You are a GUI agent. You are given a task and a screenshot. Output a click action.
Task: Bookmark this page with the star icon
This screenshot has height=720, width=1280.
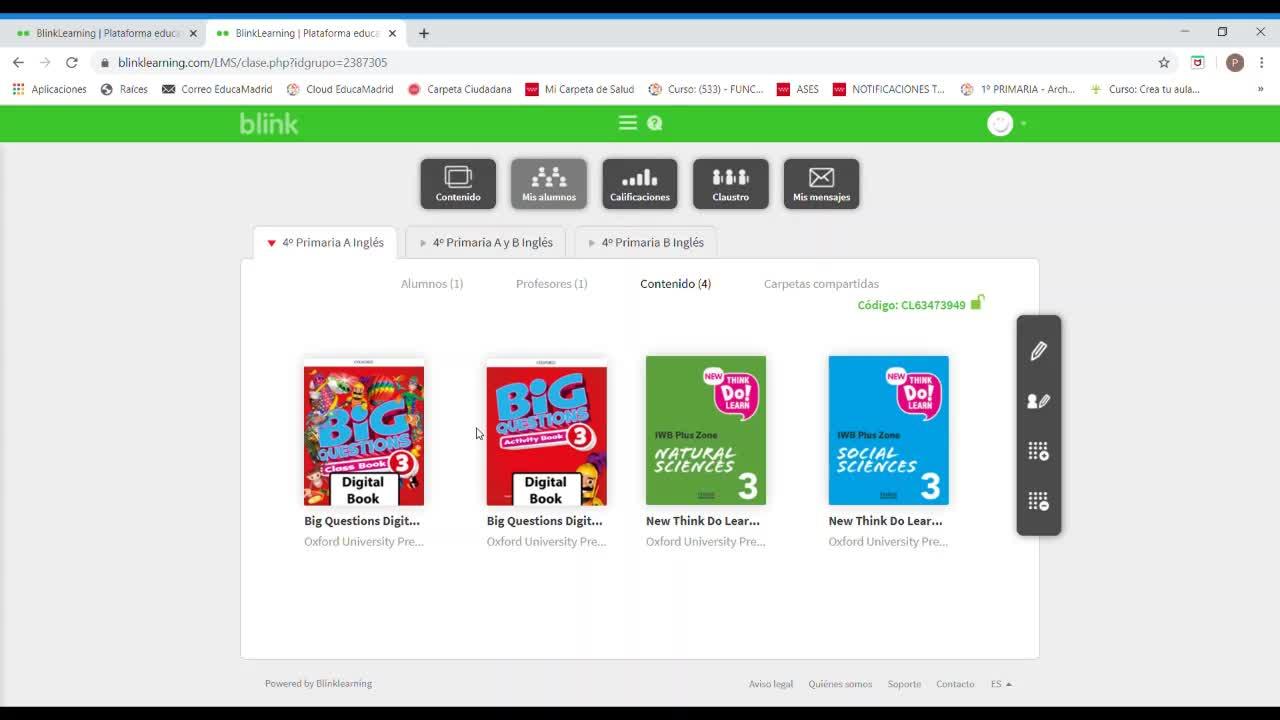1164,62
